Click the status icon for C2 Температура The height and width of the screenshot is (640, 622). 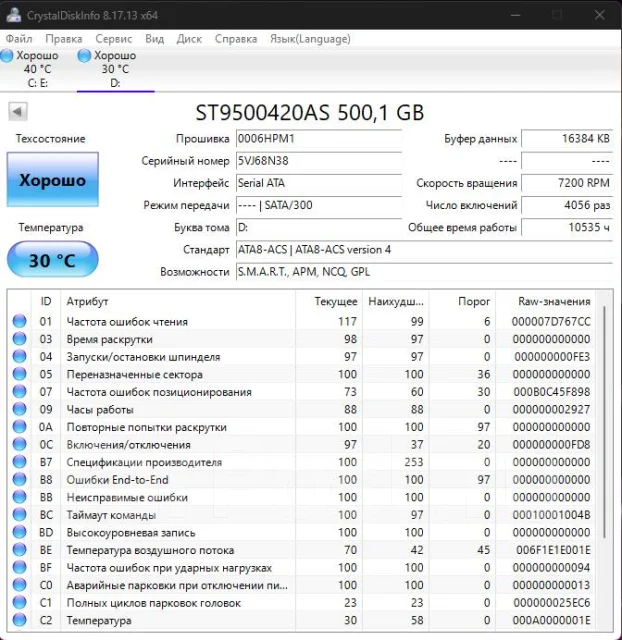(19, 620)
